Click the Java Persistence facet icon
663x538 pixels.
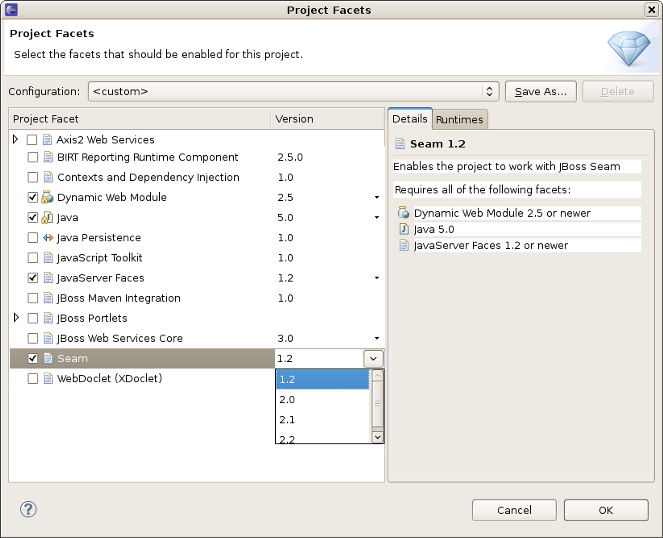tap(47, 238)
